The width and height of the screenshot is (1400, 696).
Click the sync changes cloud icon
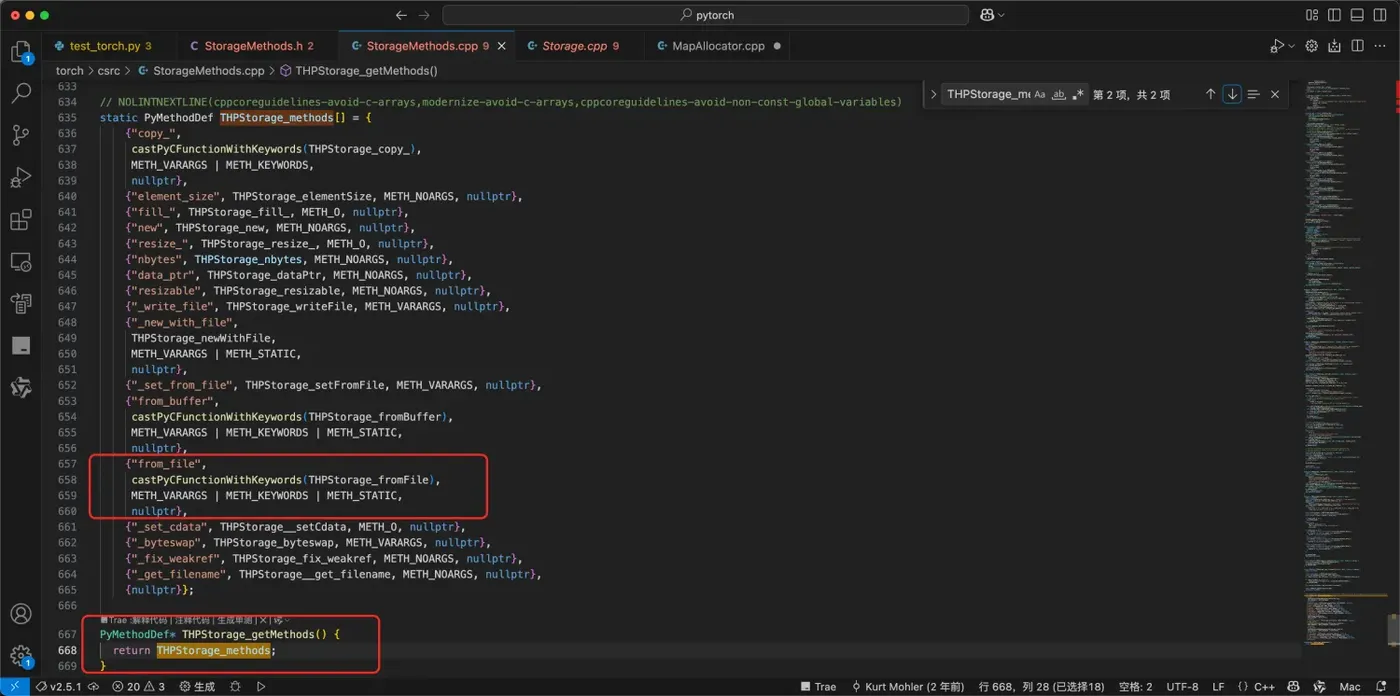click(x=94, y=686)
